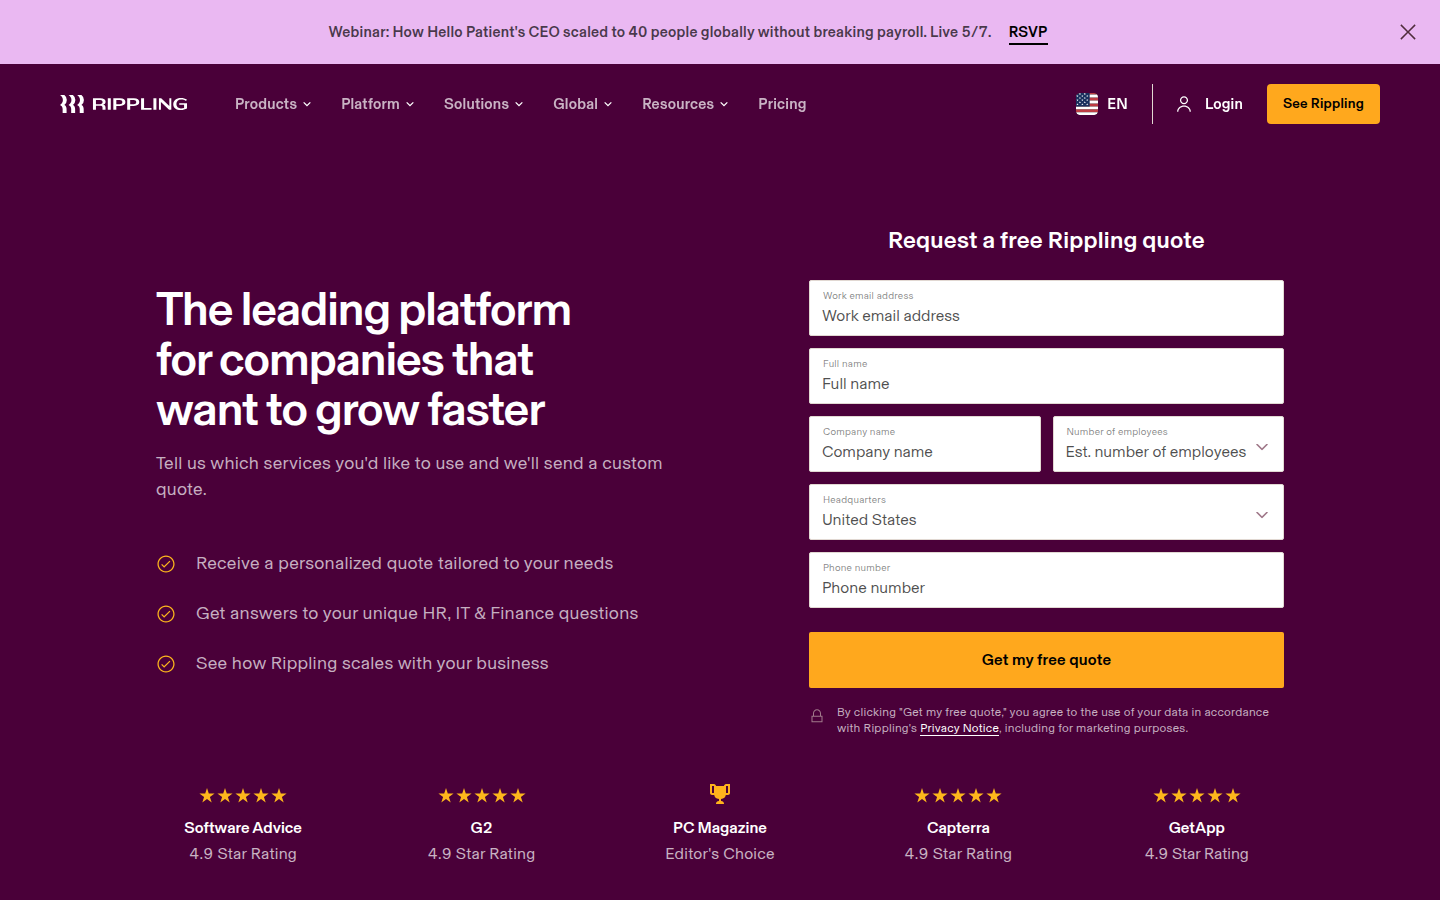Click 'Receive a personalized quote' text
Viewport: 1440px width, 900px height.
click(405, 564)
